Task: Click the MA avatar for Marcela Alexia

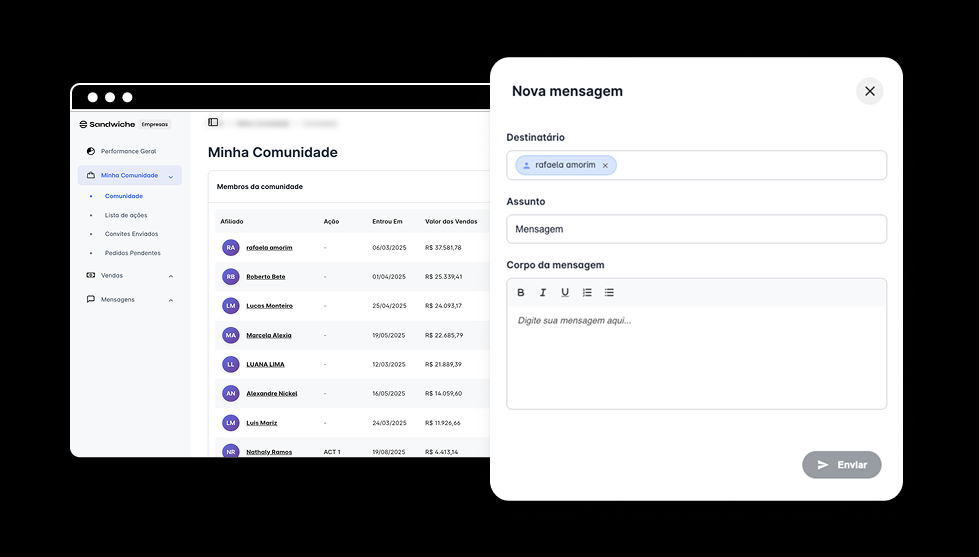Action: pyautogui.click(x=231, y=335)
